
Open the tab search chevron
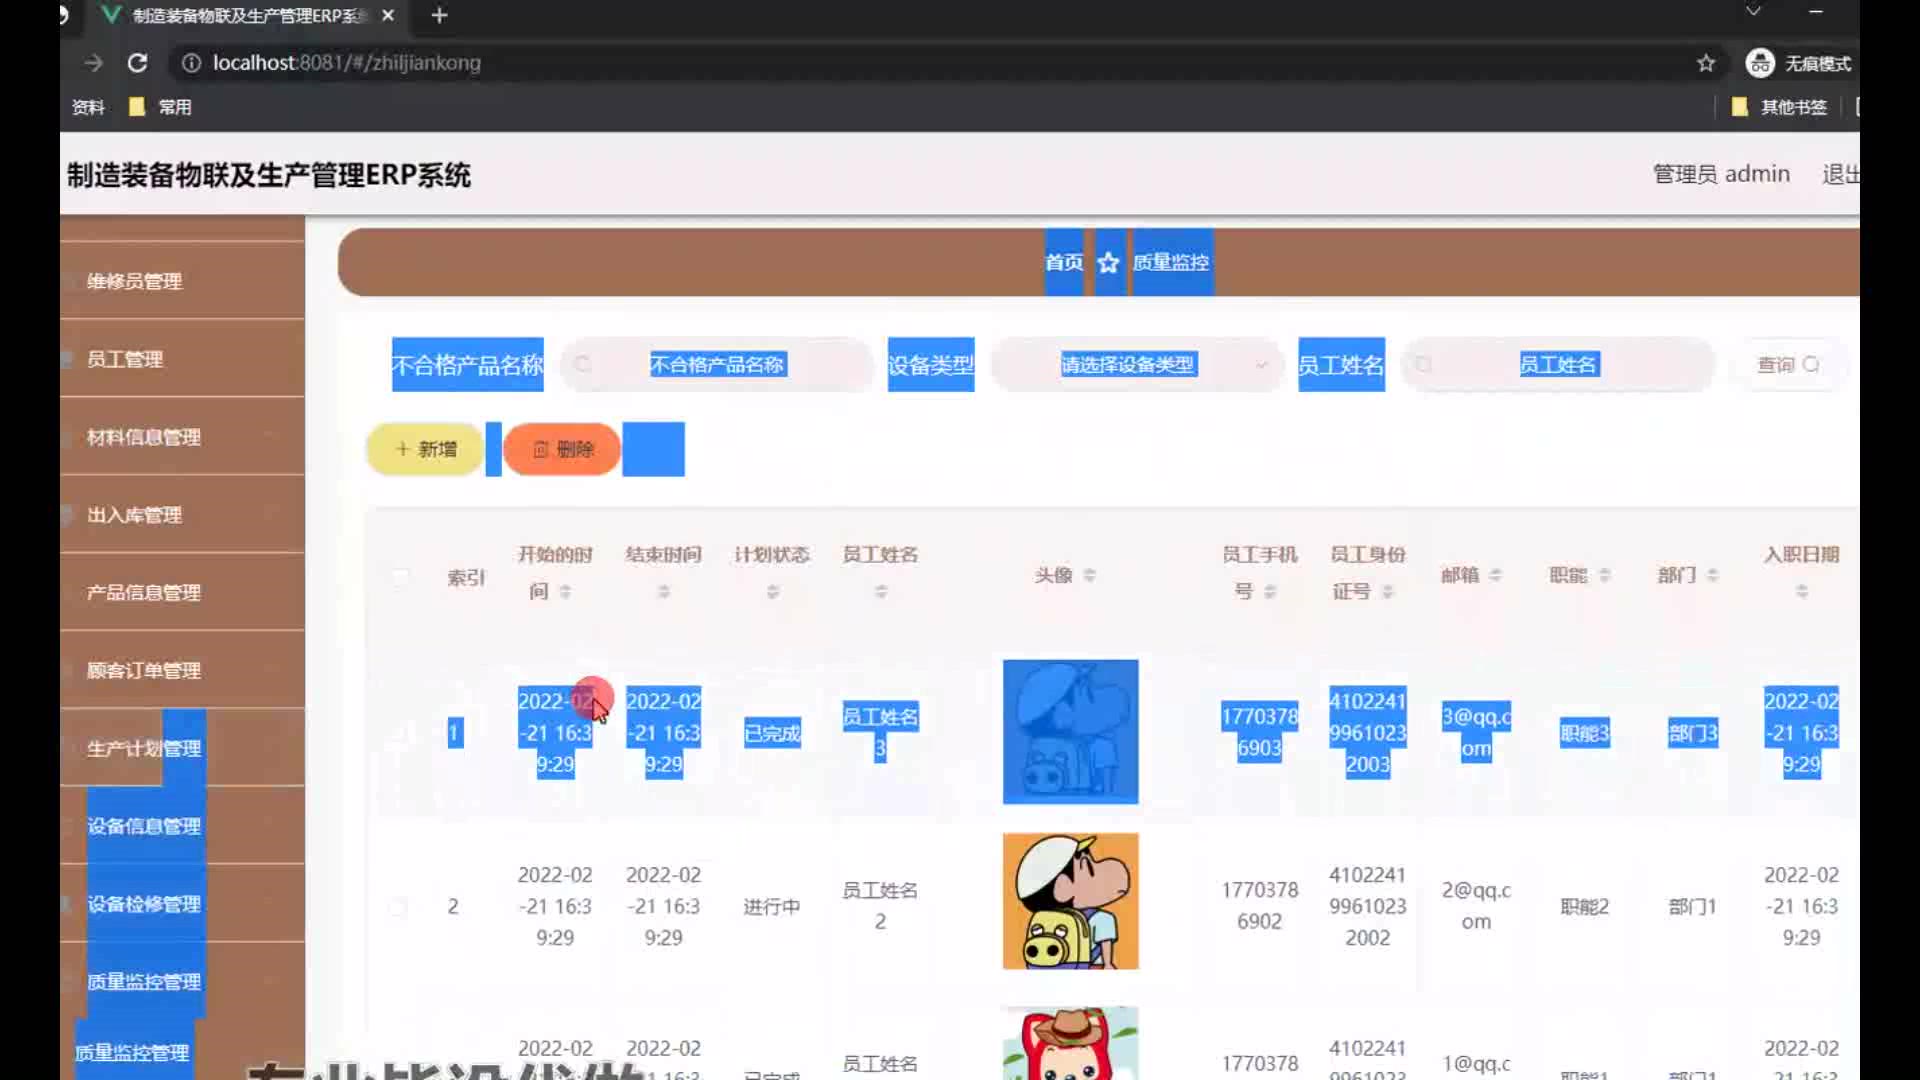click(1753, 11)
